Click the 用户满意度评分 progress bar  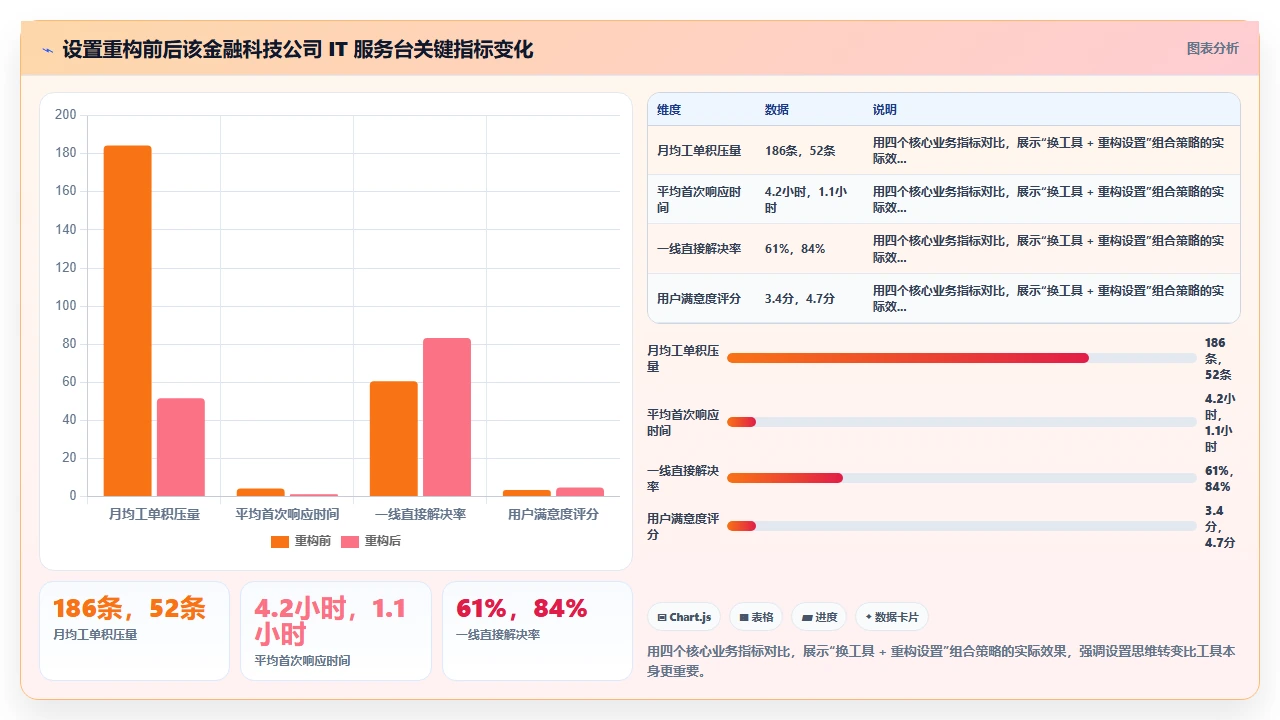point(961,526)
